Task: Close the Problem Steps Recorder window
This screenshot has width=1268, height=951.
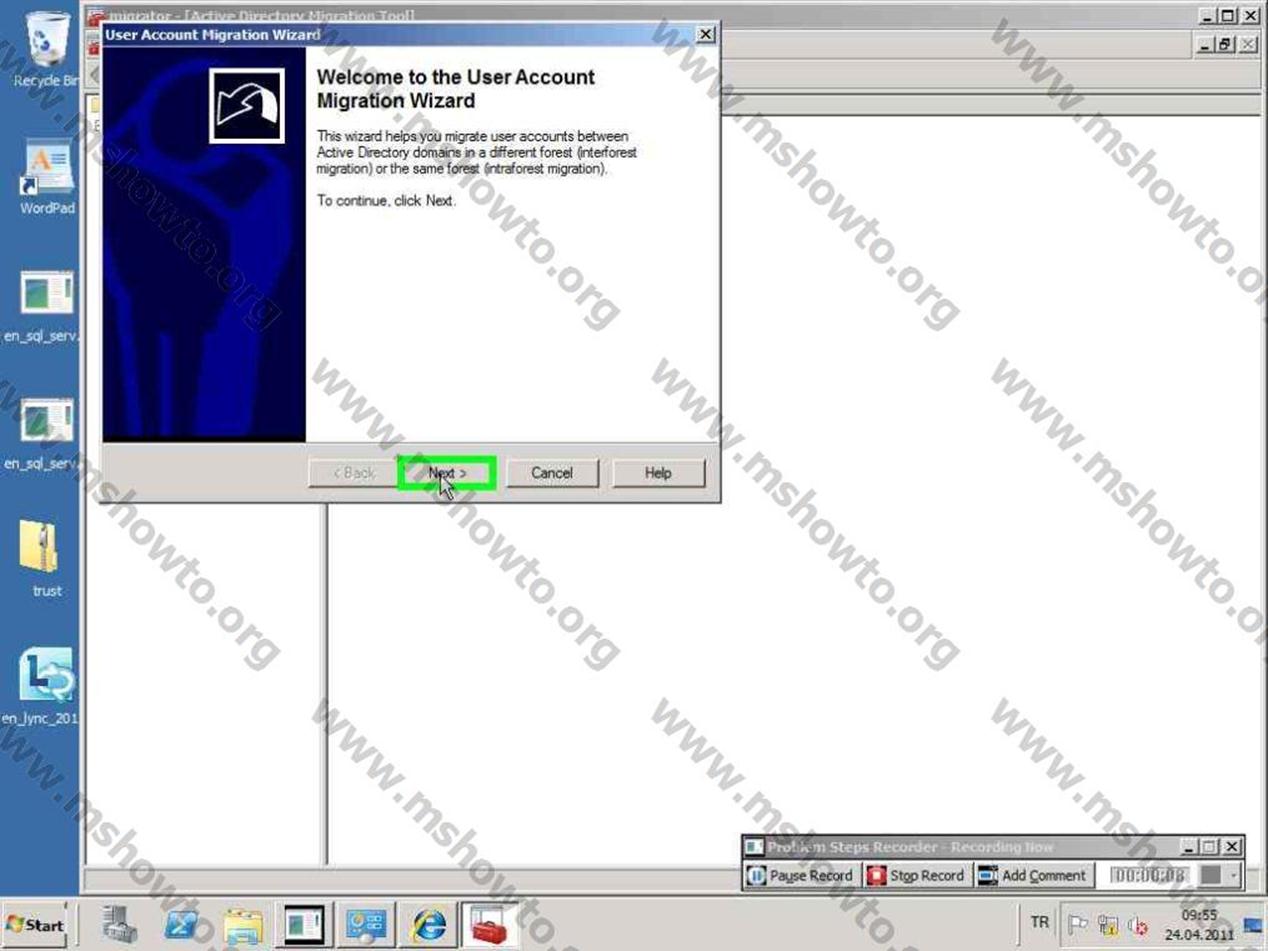Action: pos(1231,847)
